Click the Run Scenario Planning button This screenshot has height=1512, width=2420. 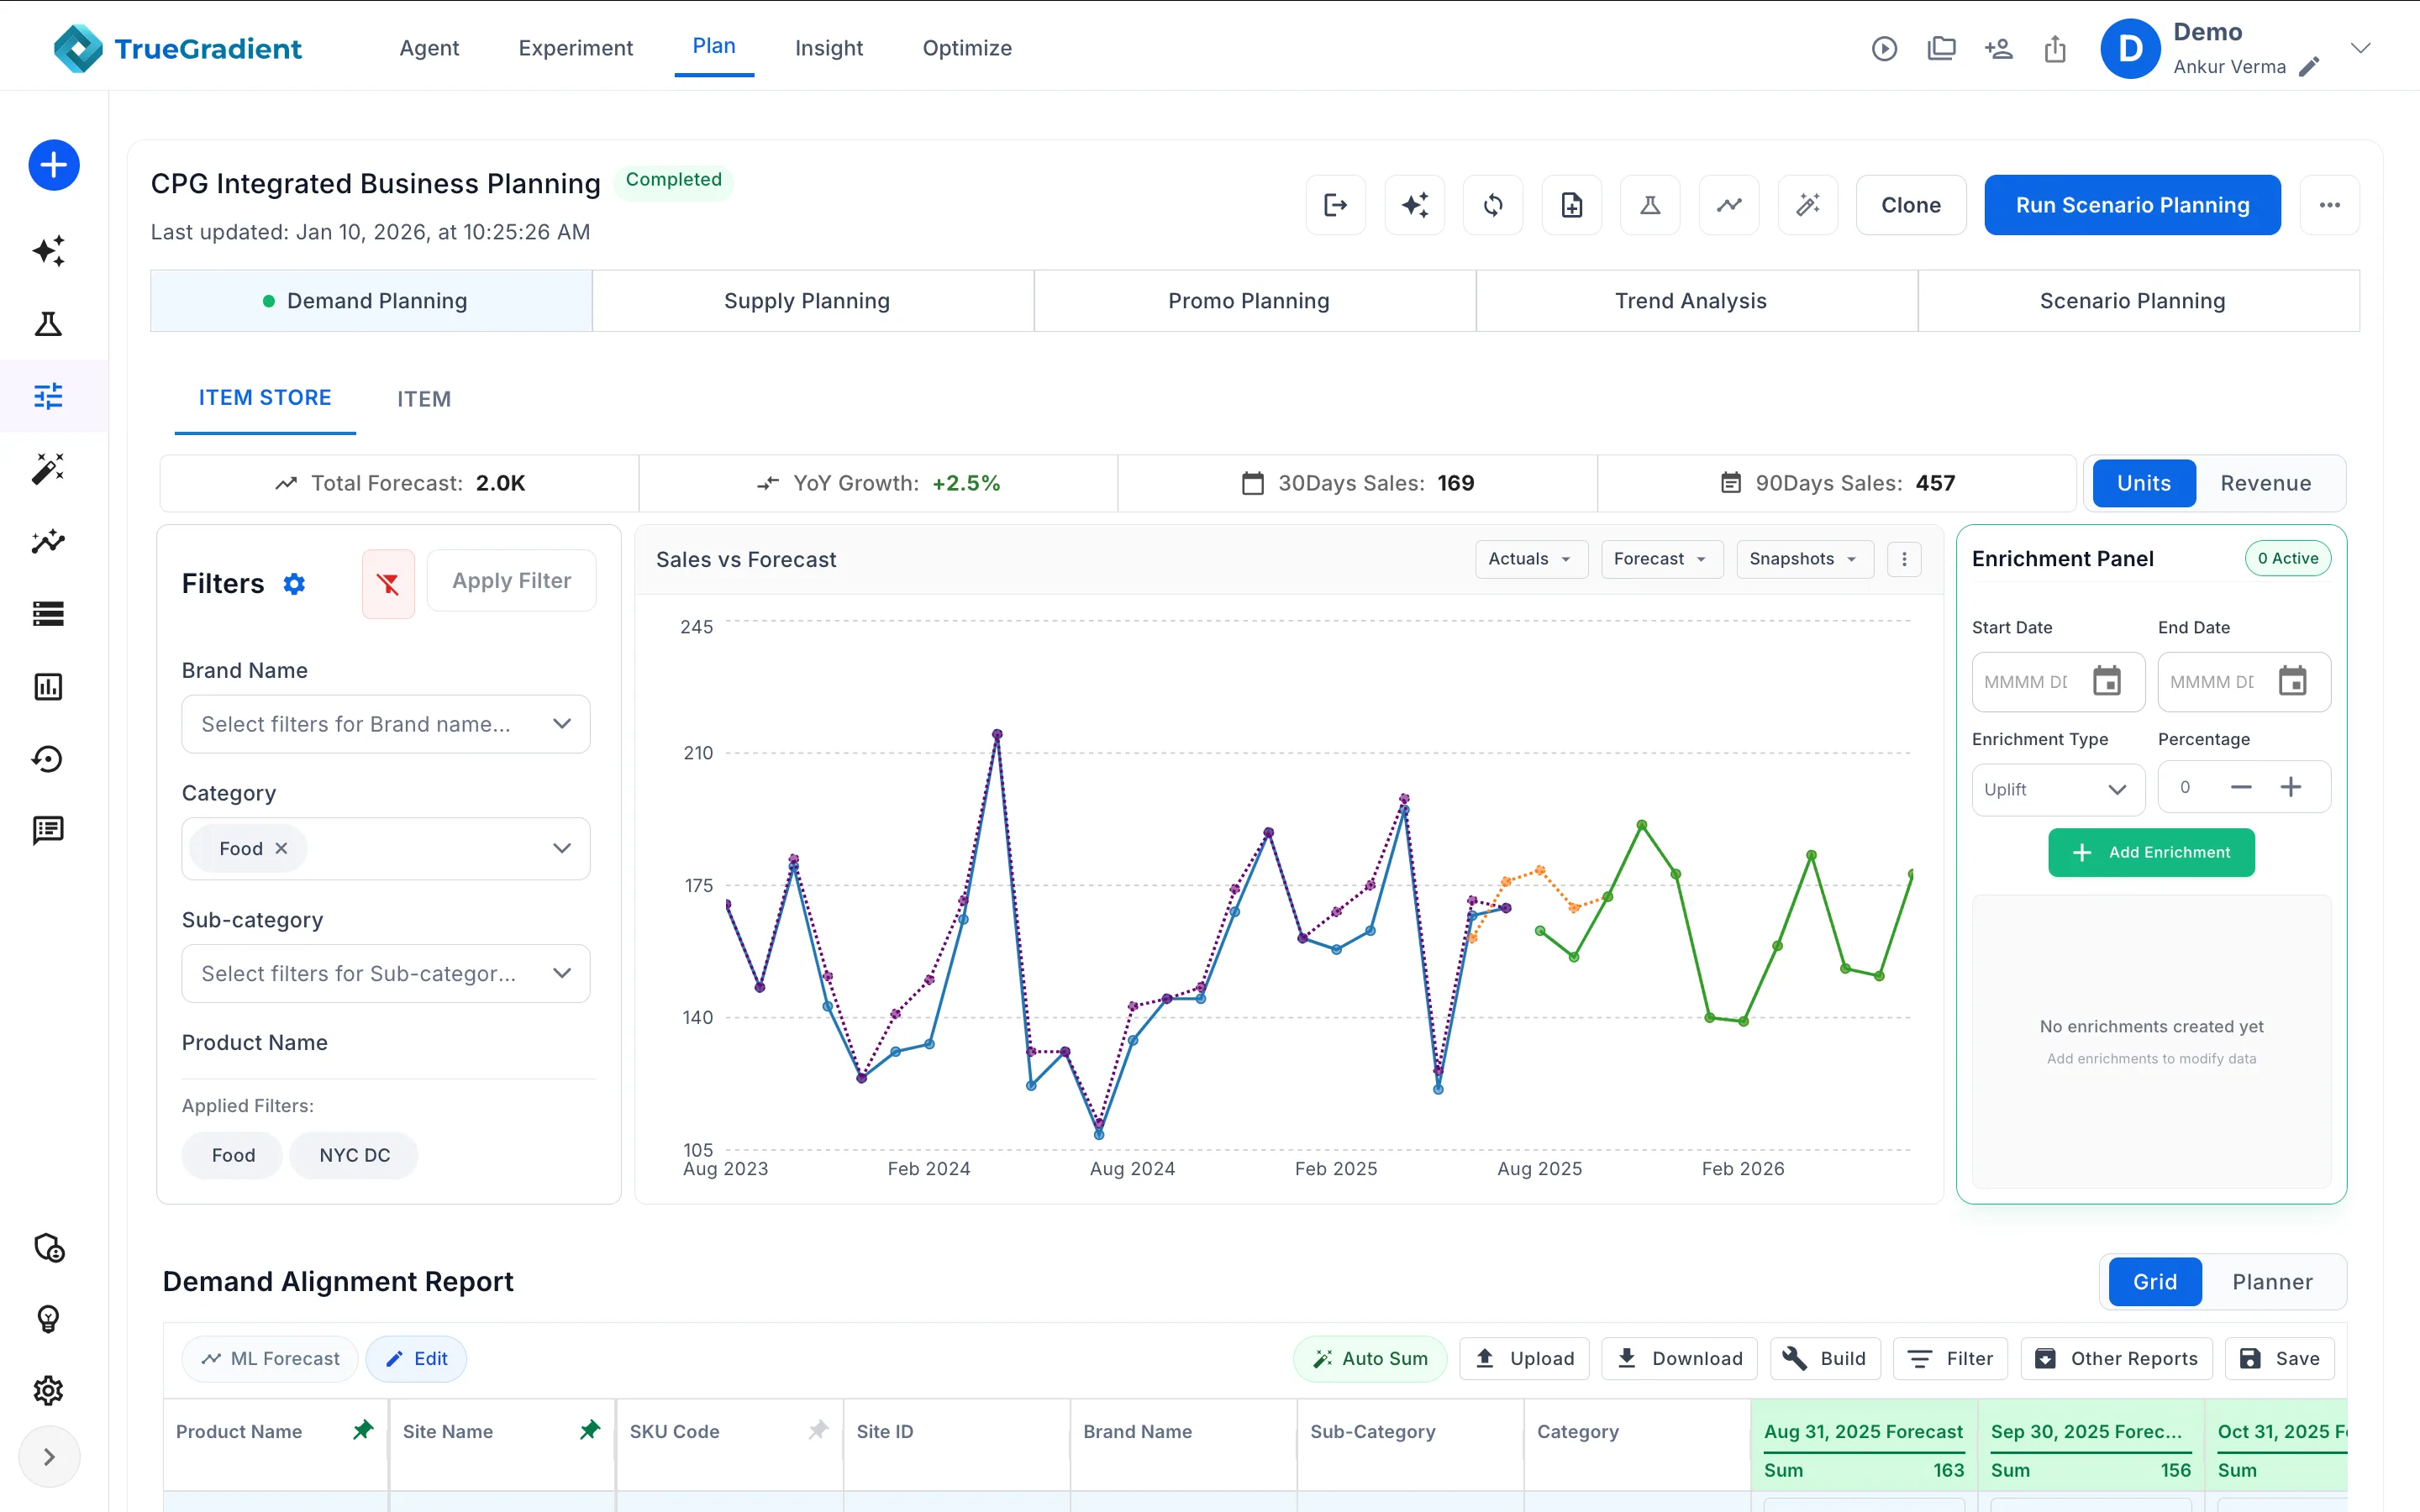(2132, 205)
